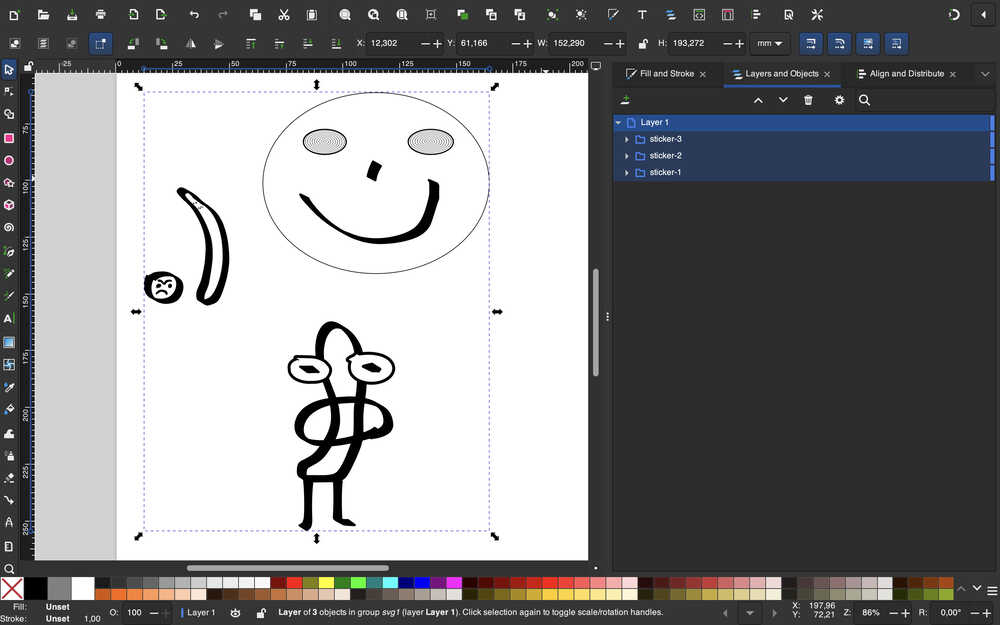Flip selection horizontally
The height and width of the screenshot is (625, 1000).
pos(190,44)
